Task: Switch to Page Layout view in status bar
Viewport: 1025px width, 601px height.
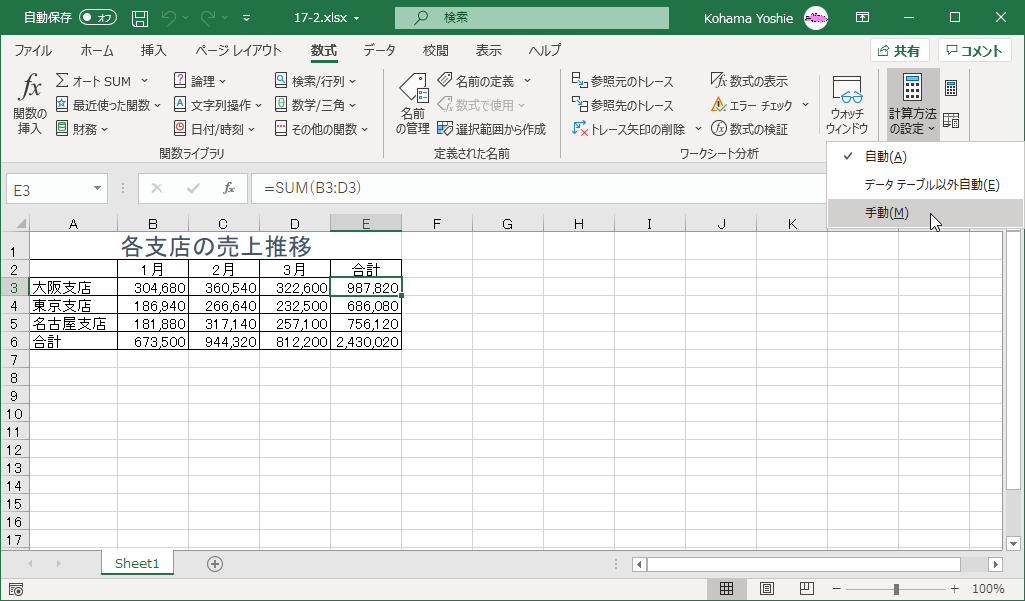Action: [x=766, y=589]
